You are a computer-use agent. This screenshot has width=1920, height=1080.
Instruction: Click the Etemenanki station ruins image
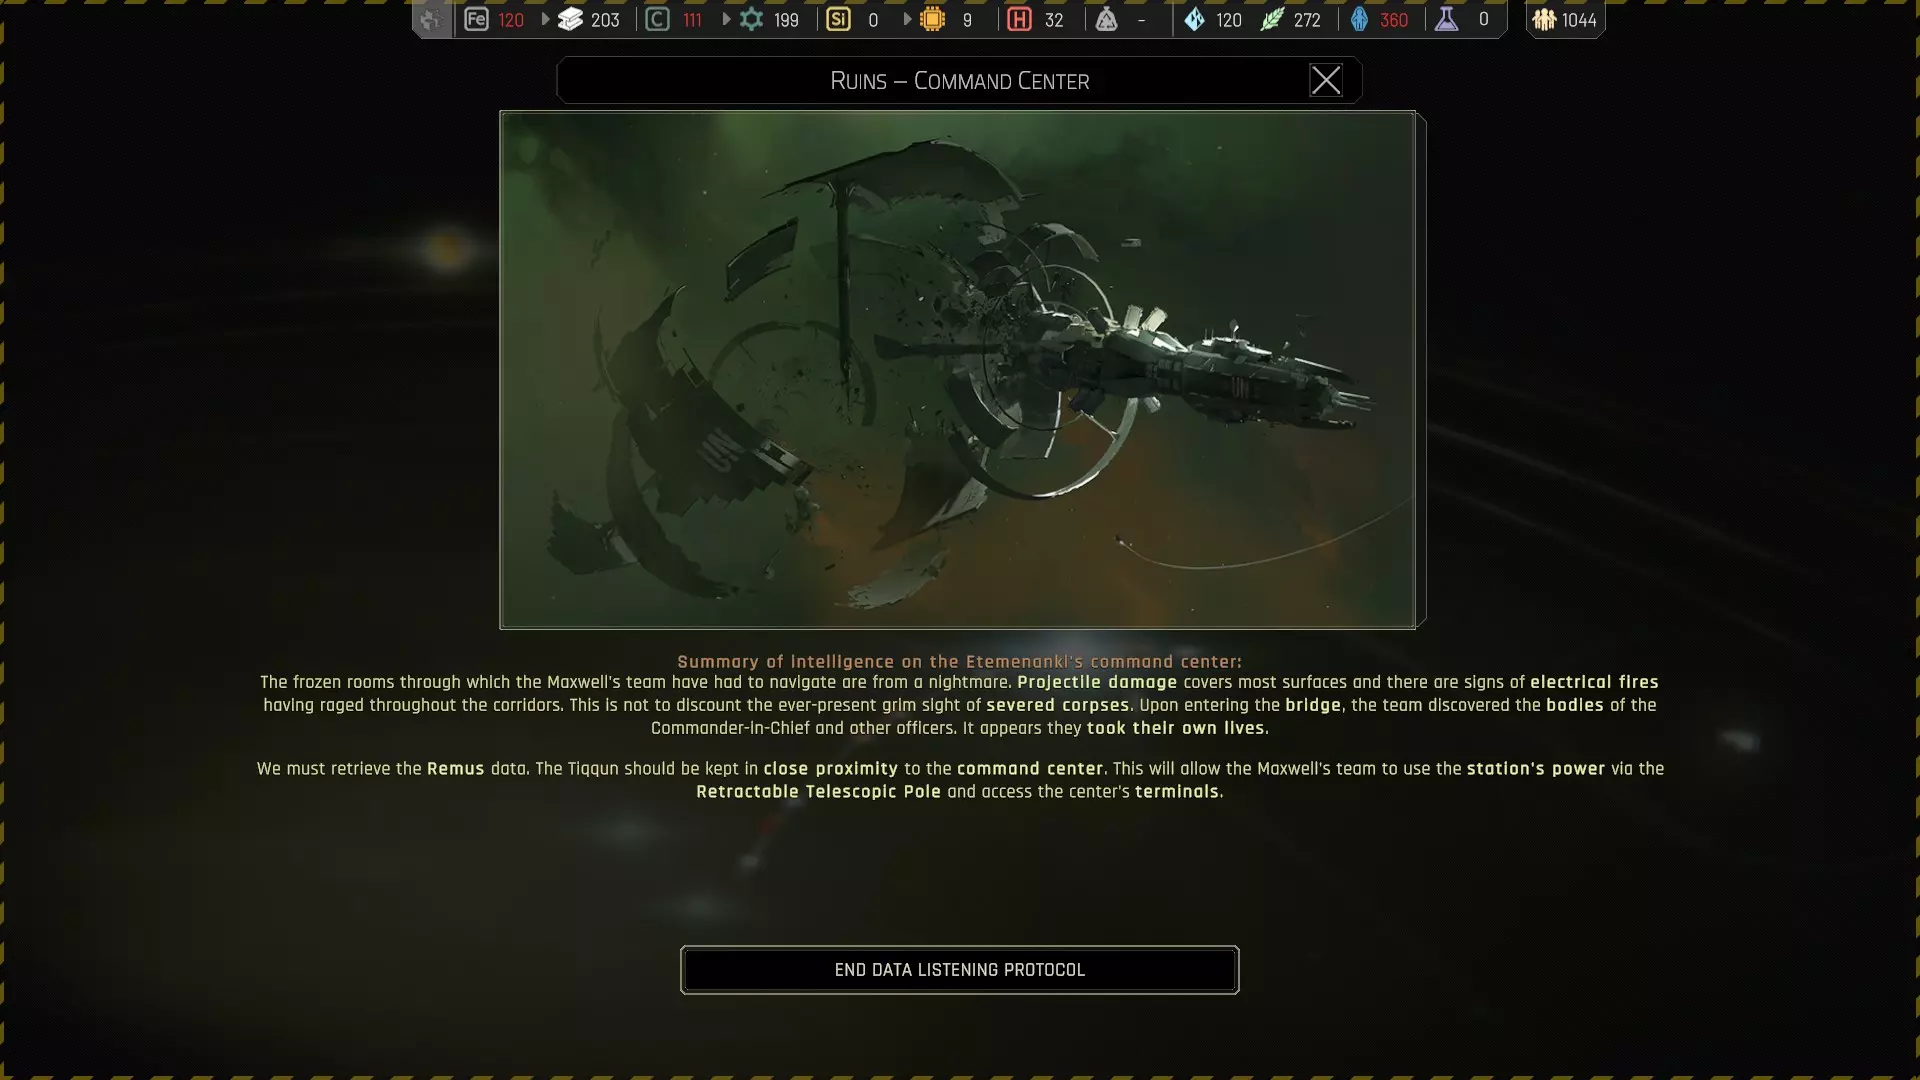(x=957, y=370)
